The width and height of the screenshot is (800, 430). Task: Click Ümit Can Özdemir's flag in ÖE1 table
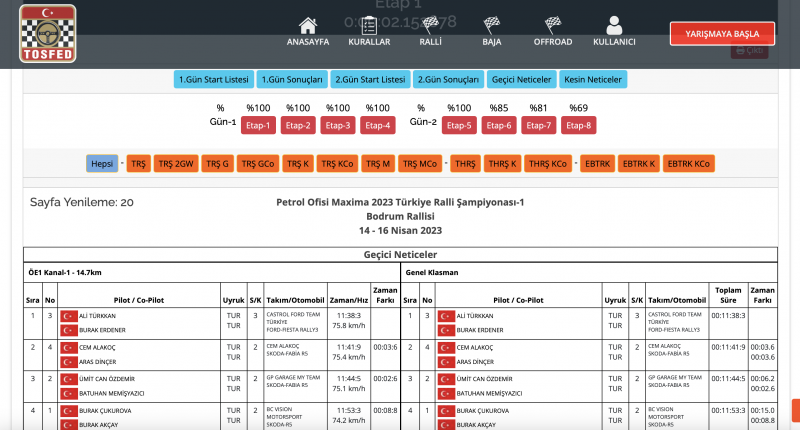click(x=69, y=380)
